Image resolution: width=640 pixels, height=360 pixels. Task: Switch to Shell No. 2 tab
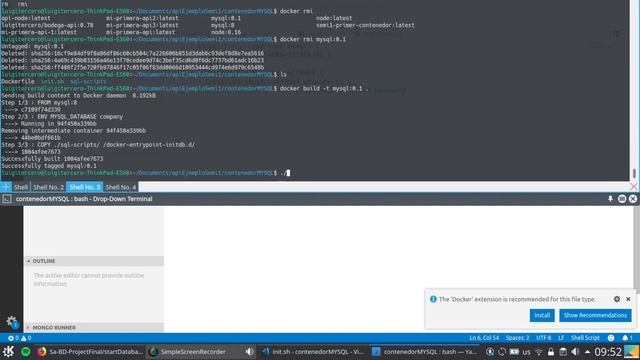(48, 187)
